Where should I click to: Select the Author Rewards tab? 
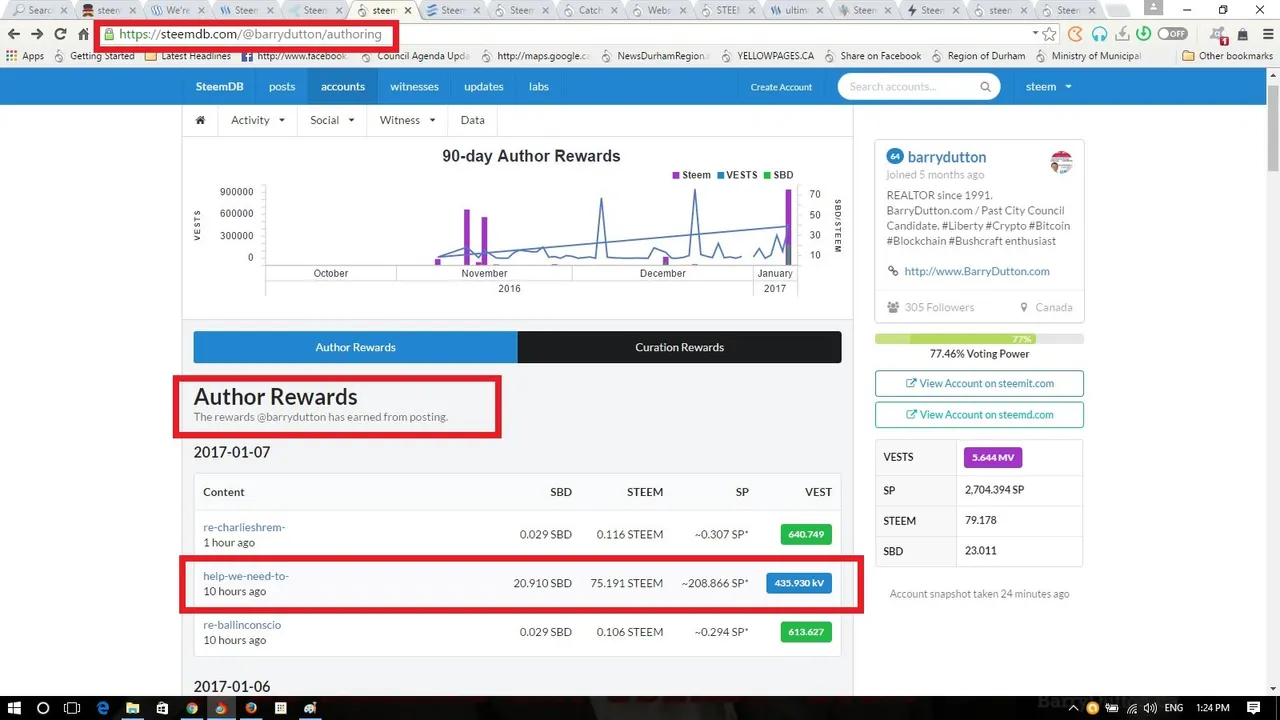pyautogui.click(x=356, y=347)
